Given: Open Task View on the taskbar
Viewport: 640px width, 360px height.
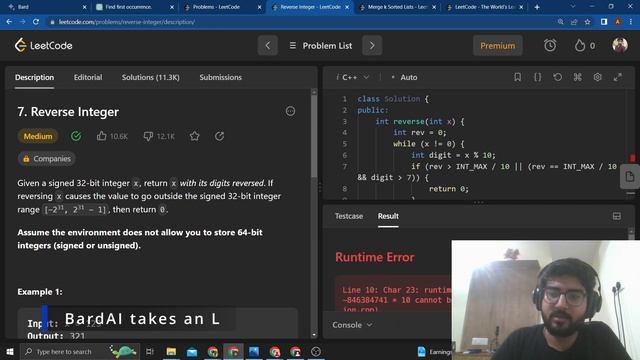Looking at the screenshot, I should tap(149, 351).
